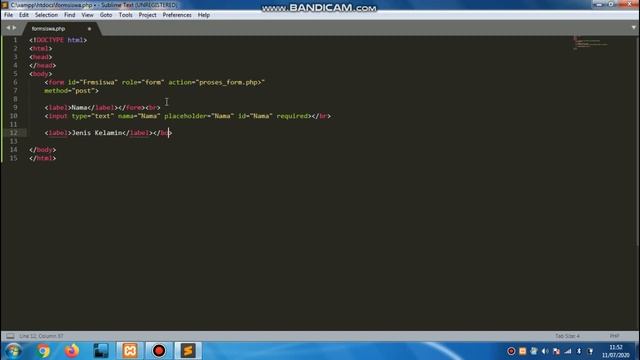The height and width of the screenshot is (360, 640).
Task: Open the Help menu
Action: coord(204,15)
